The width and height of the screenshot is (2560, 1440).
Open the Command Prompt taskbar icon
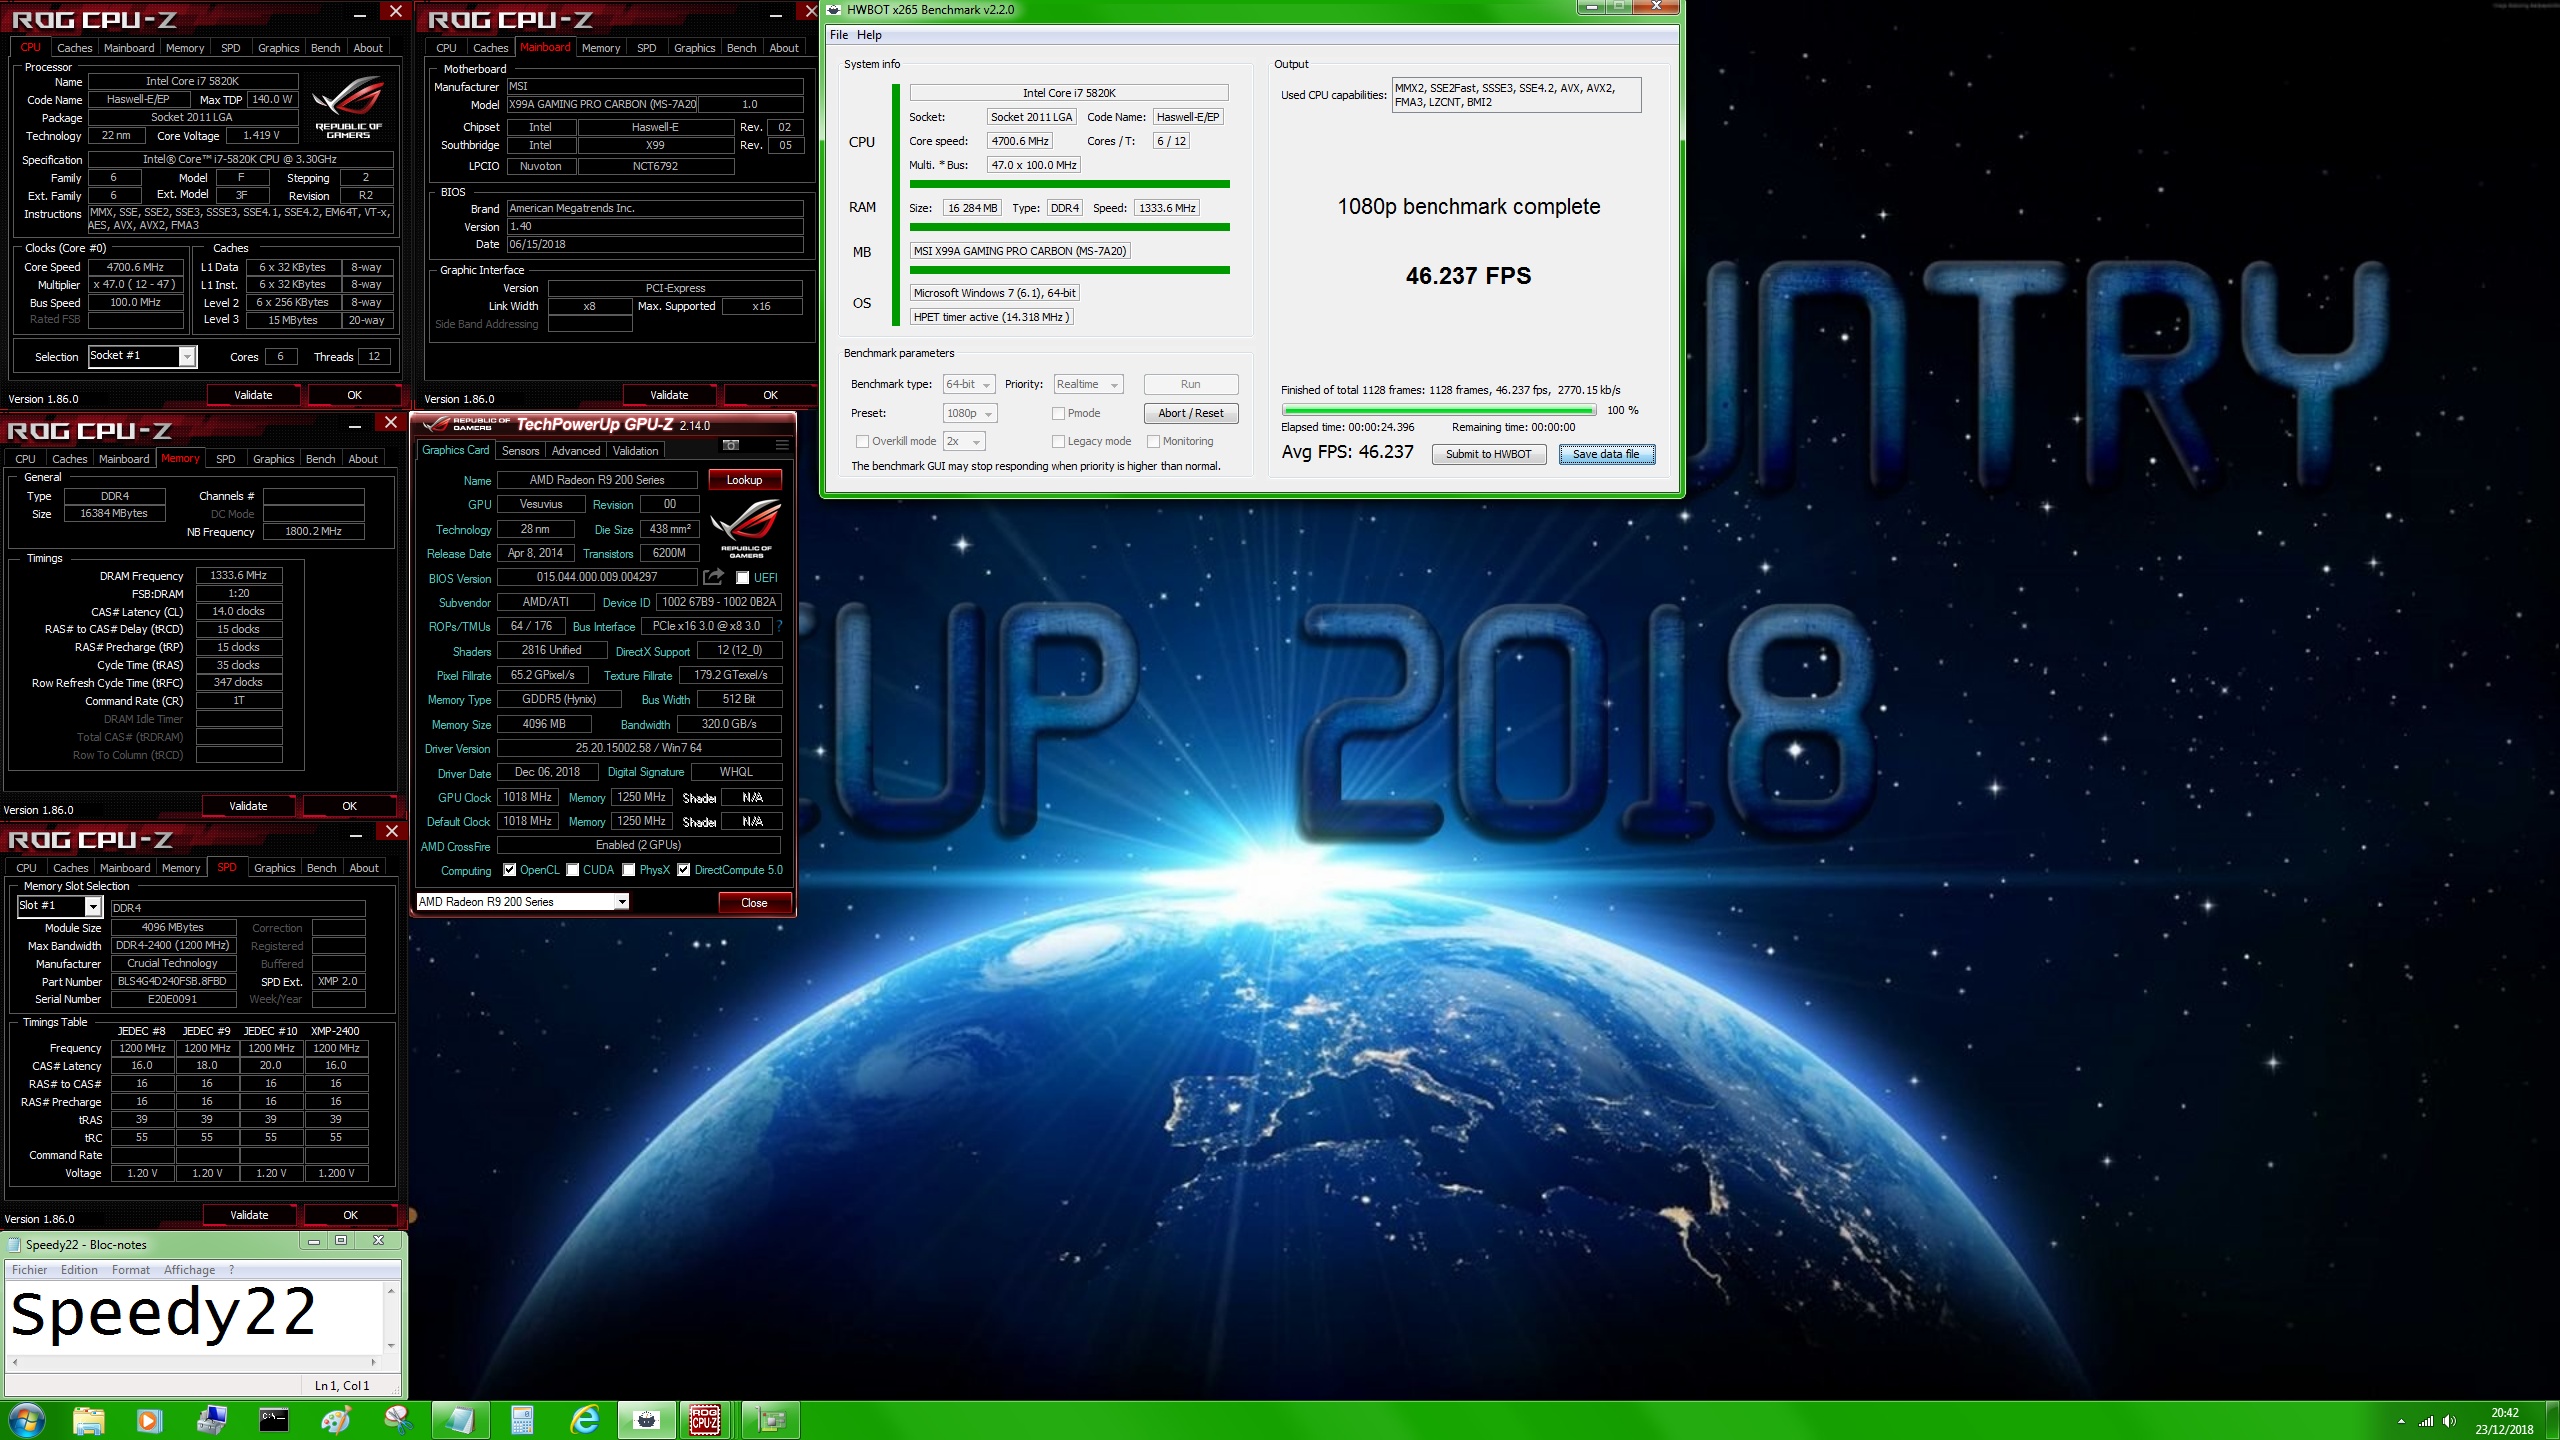(x=273, y=1420)
